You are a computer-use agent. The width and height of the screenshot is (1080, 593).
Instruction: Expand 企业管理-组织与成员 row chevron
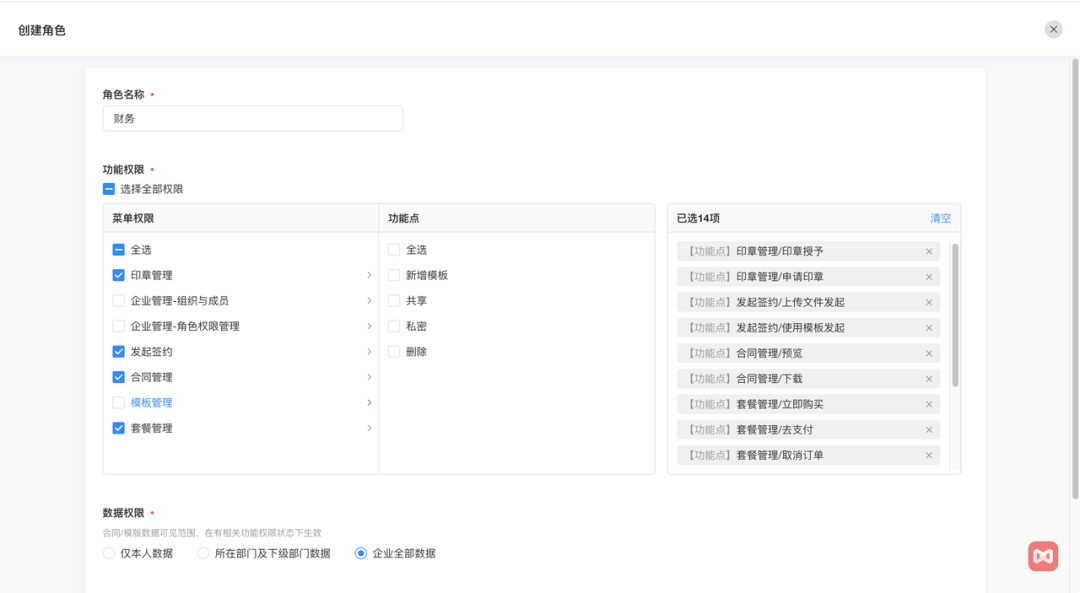(x=369, y=300)
